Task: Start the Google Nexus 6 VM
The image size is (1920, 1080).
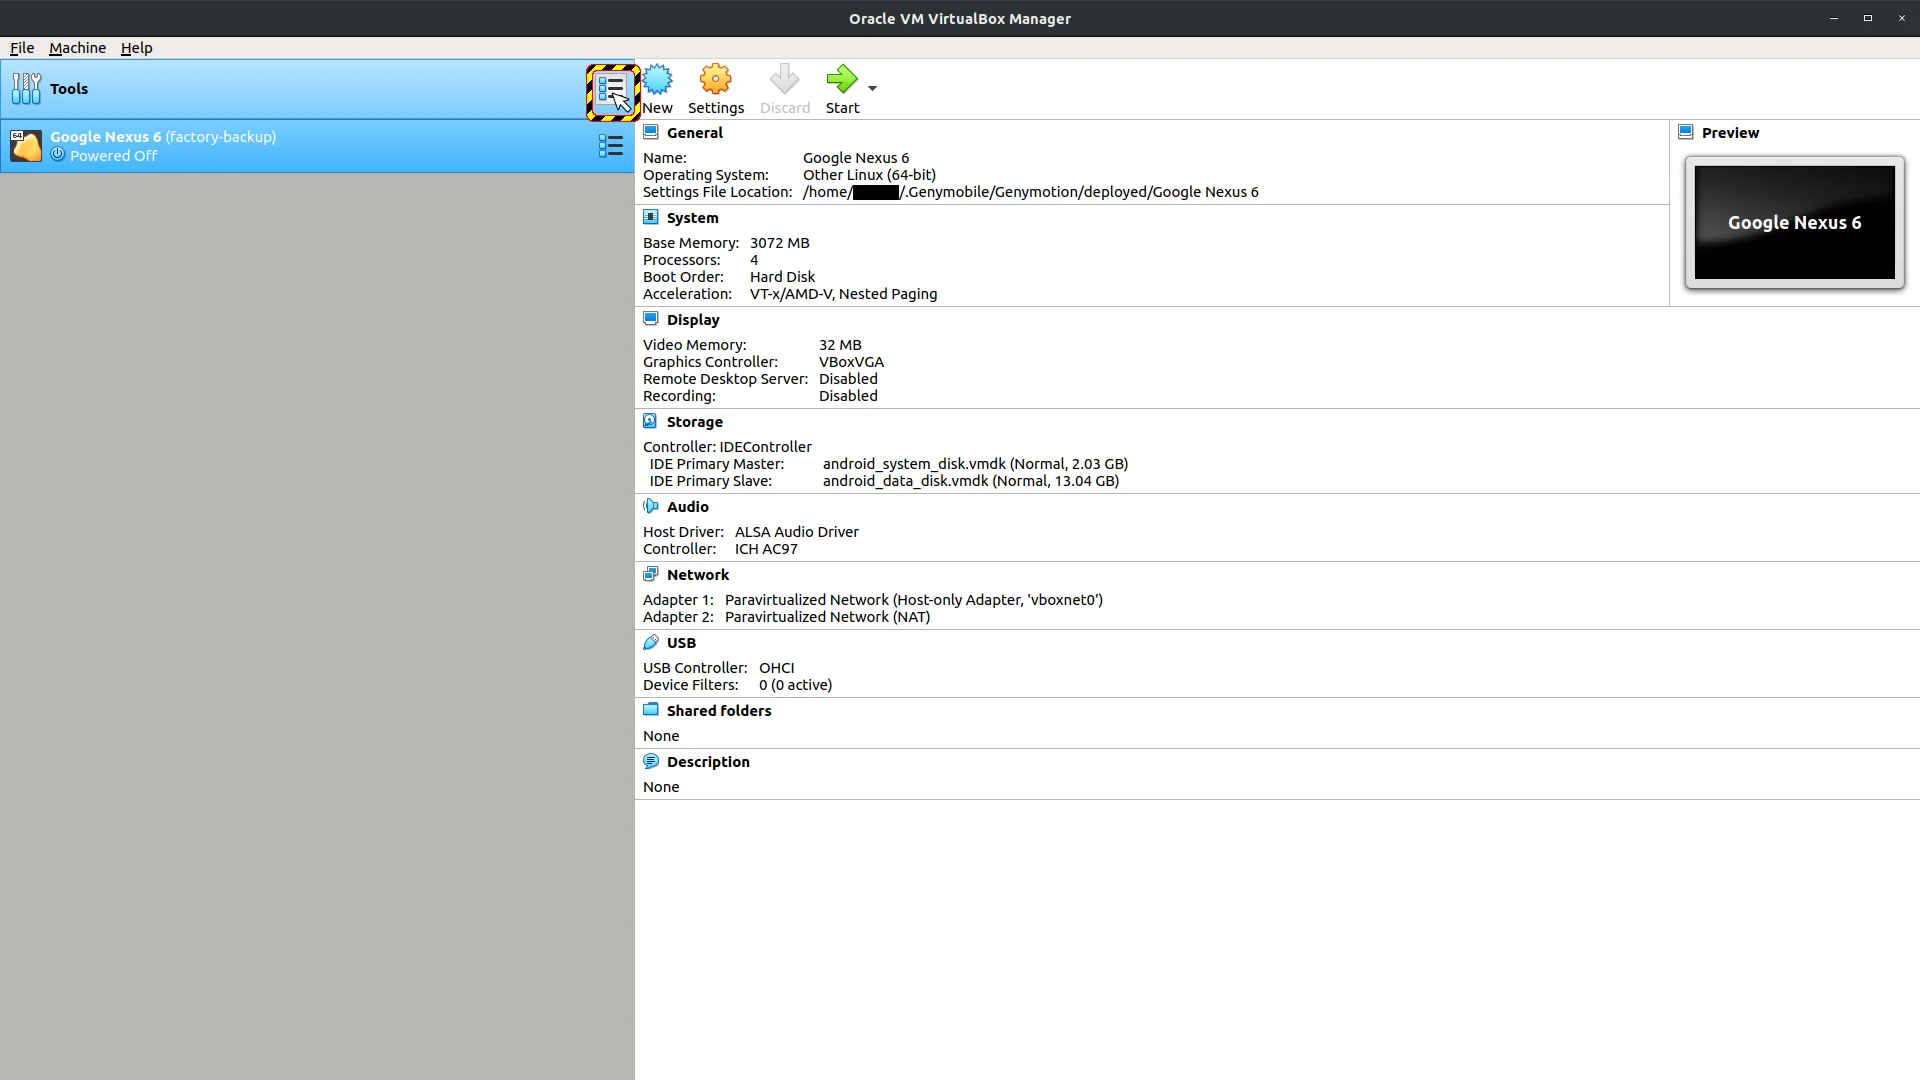Action: tap(843, 88)
